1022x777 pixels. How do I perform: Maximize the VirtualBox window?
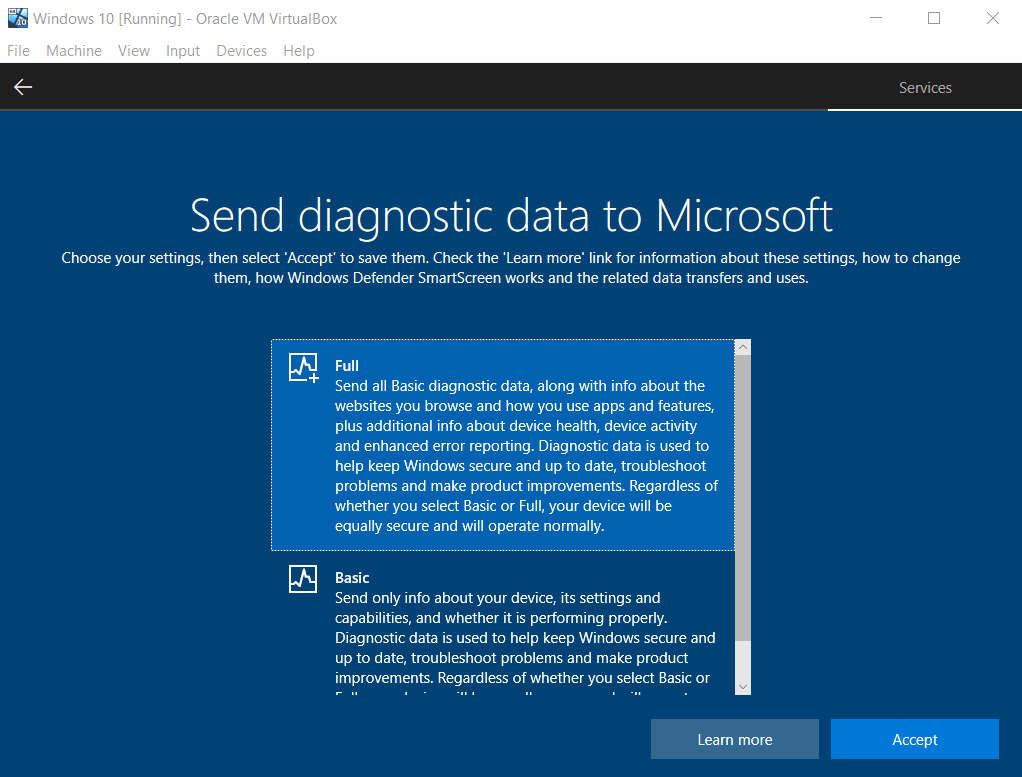pyautogui.click(x=934, y=18)
